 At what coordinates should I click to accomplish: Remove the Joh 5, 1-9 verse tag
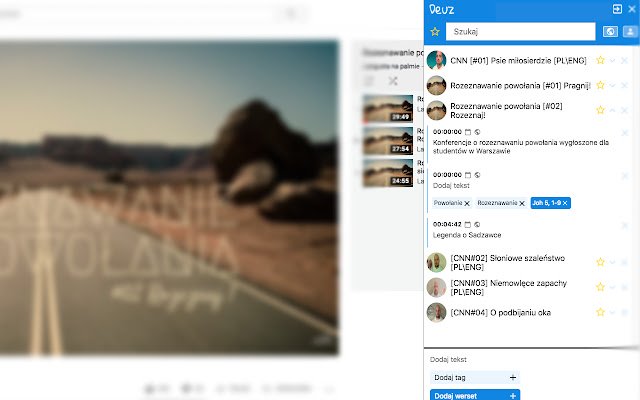pos(565,203)
